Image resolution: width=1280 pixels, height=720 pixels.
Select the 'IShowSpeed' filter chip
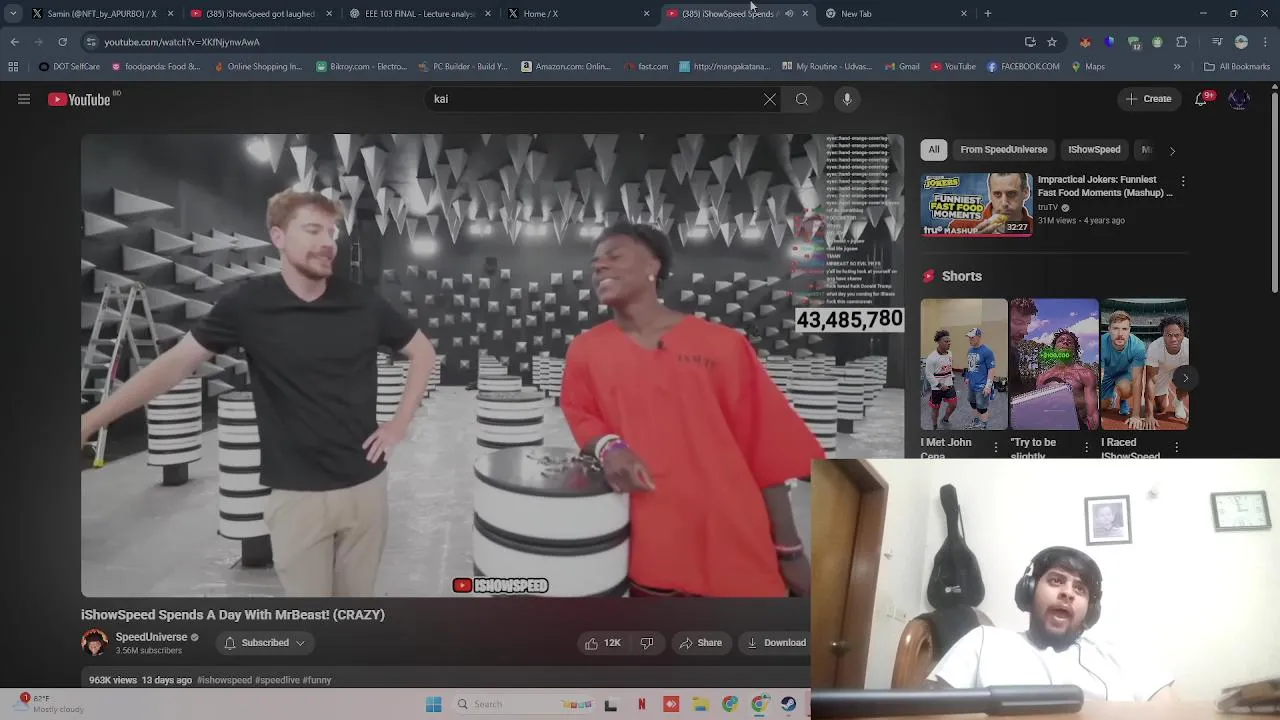[1094, 150]
